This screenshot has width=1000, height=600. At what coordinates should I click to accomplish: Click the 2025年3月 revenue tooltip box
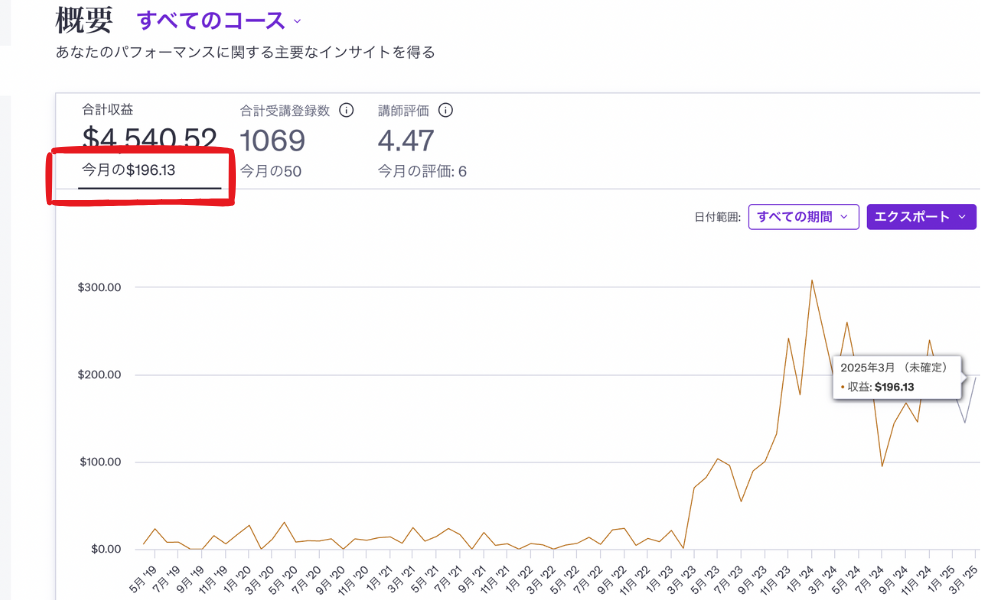point(896,377)
